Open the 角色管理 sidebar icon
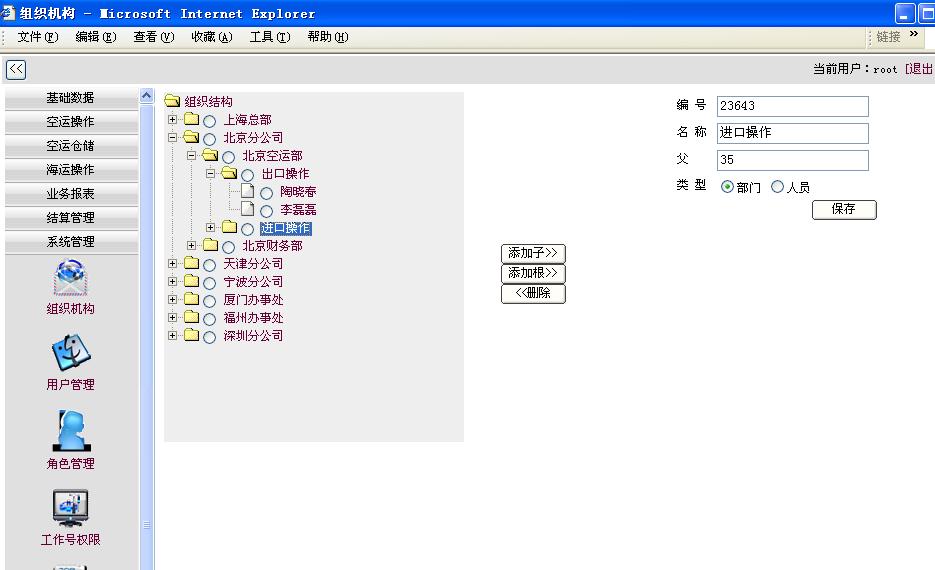This screenshot has width=935, height=570. (x=71, y=430)
